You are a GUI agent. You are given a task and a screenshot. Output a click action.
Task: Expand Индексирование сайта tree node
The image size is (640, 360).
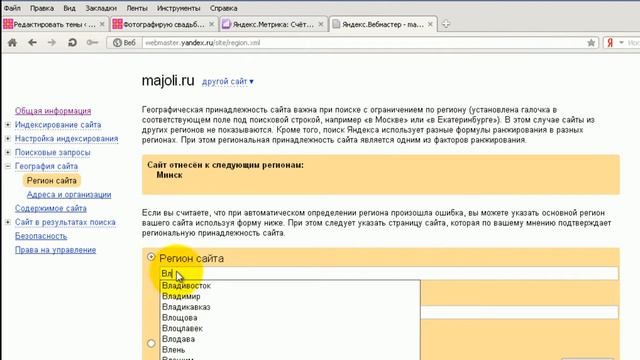pyautogui.click(x=8, y=124)
